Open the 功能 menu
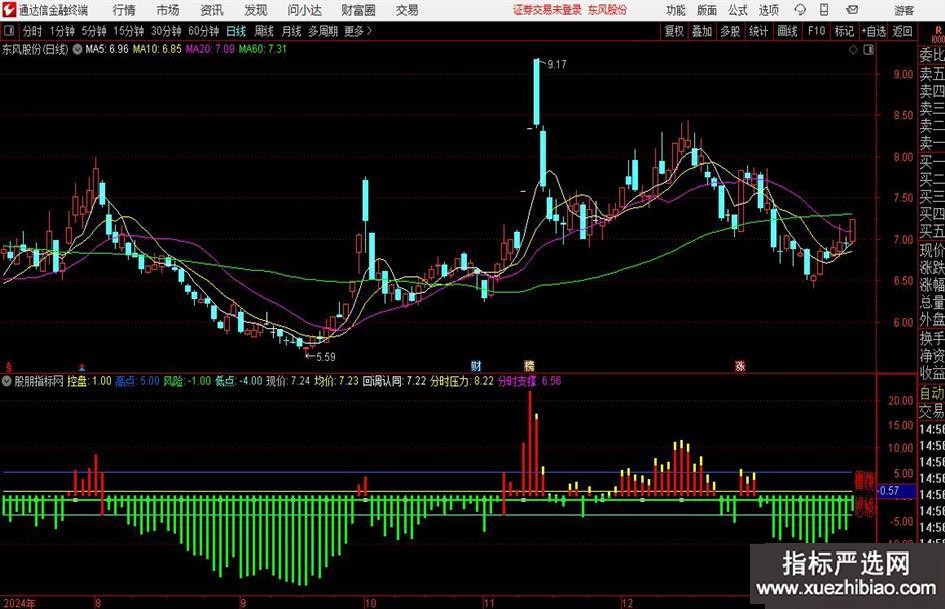Screen dimensions: 945x609 676,10
